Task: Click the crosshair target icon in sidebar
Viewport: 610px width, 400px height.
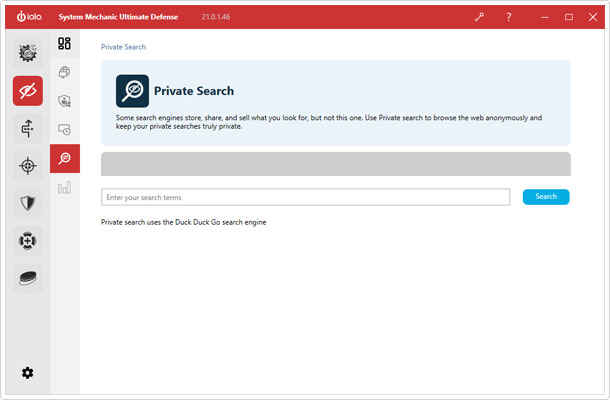Action: [x=28, y=166]
